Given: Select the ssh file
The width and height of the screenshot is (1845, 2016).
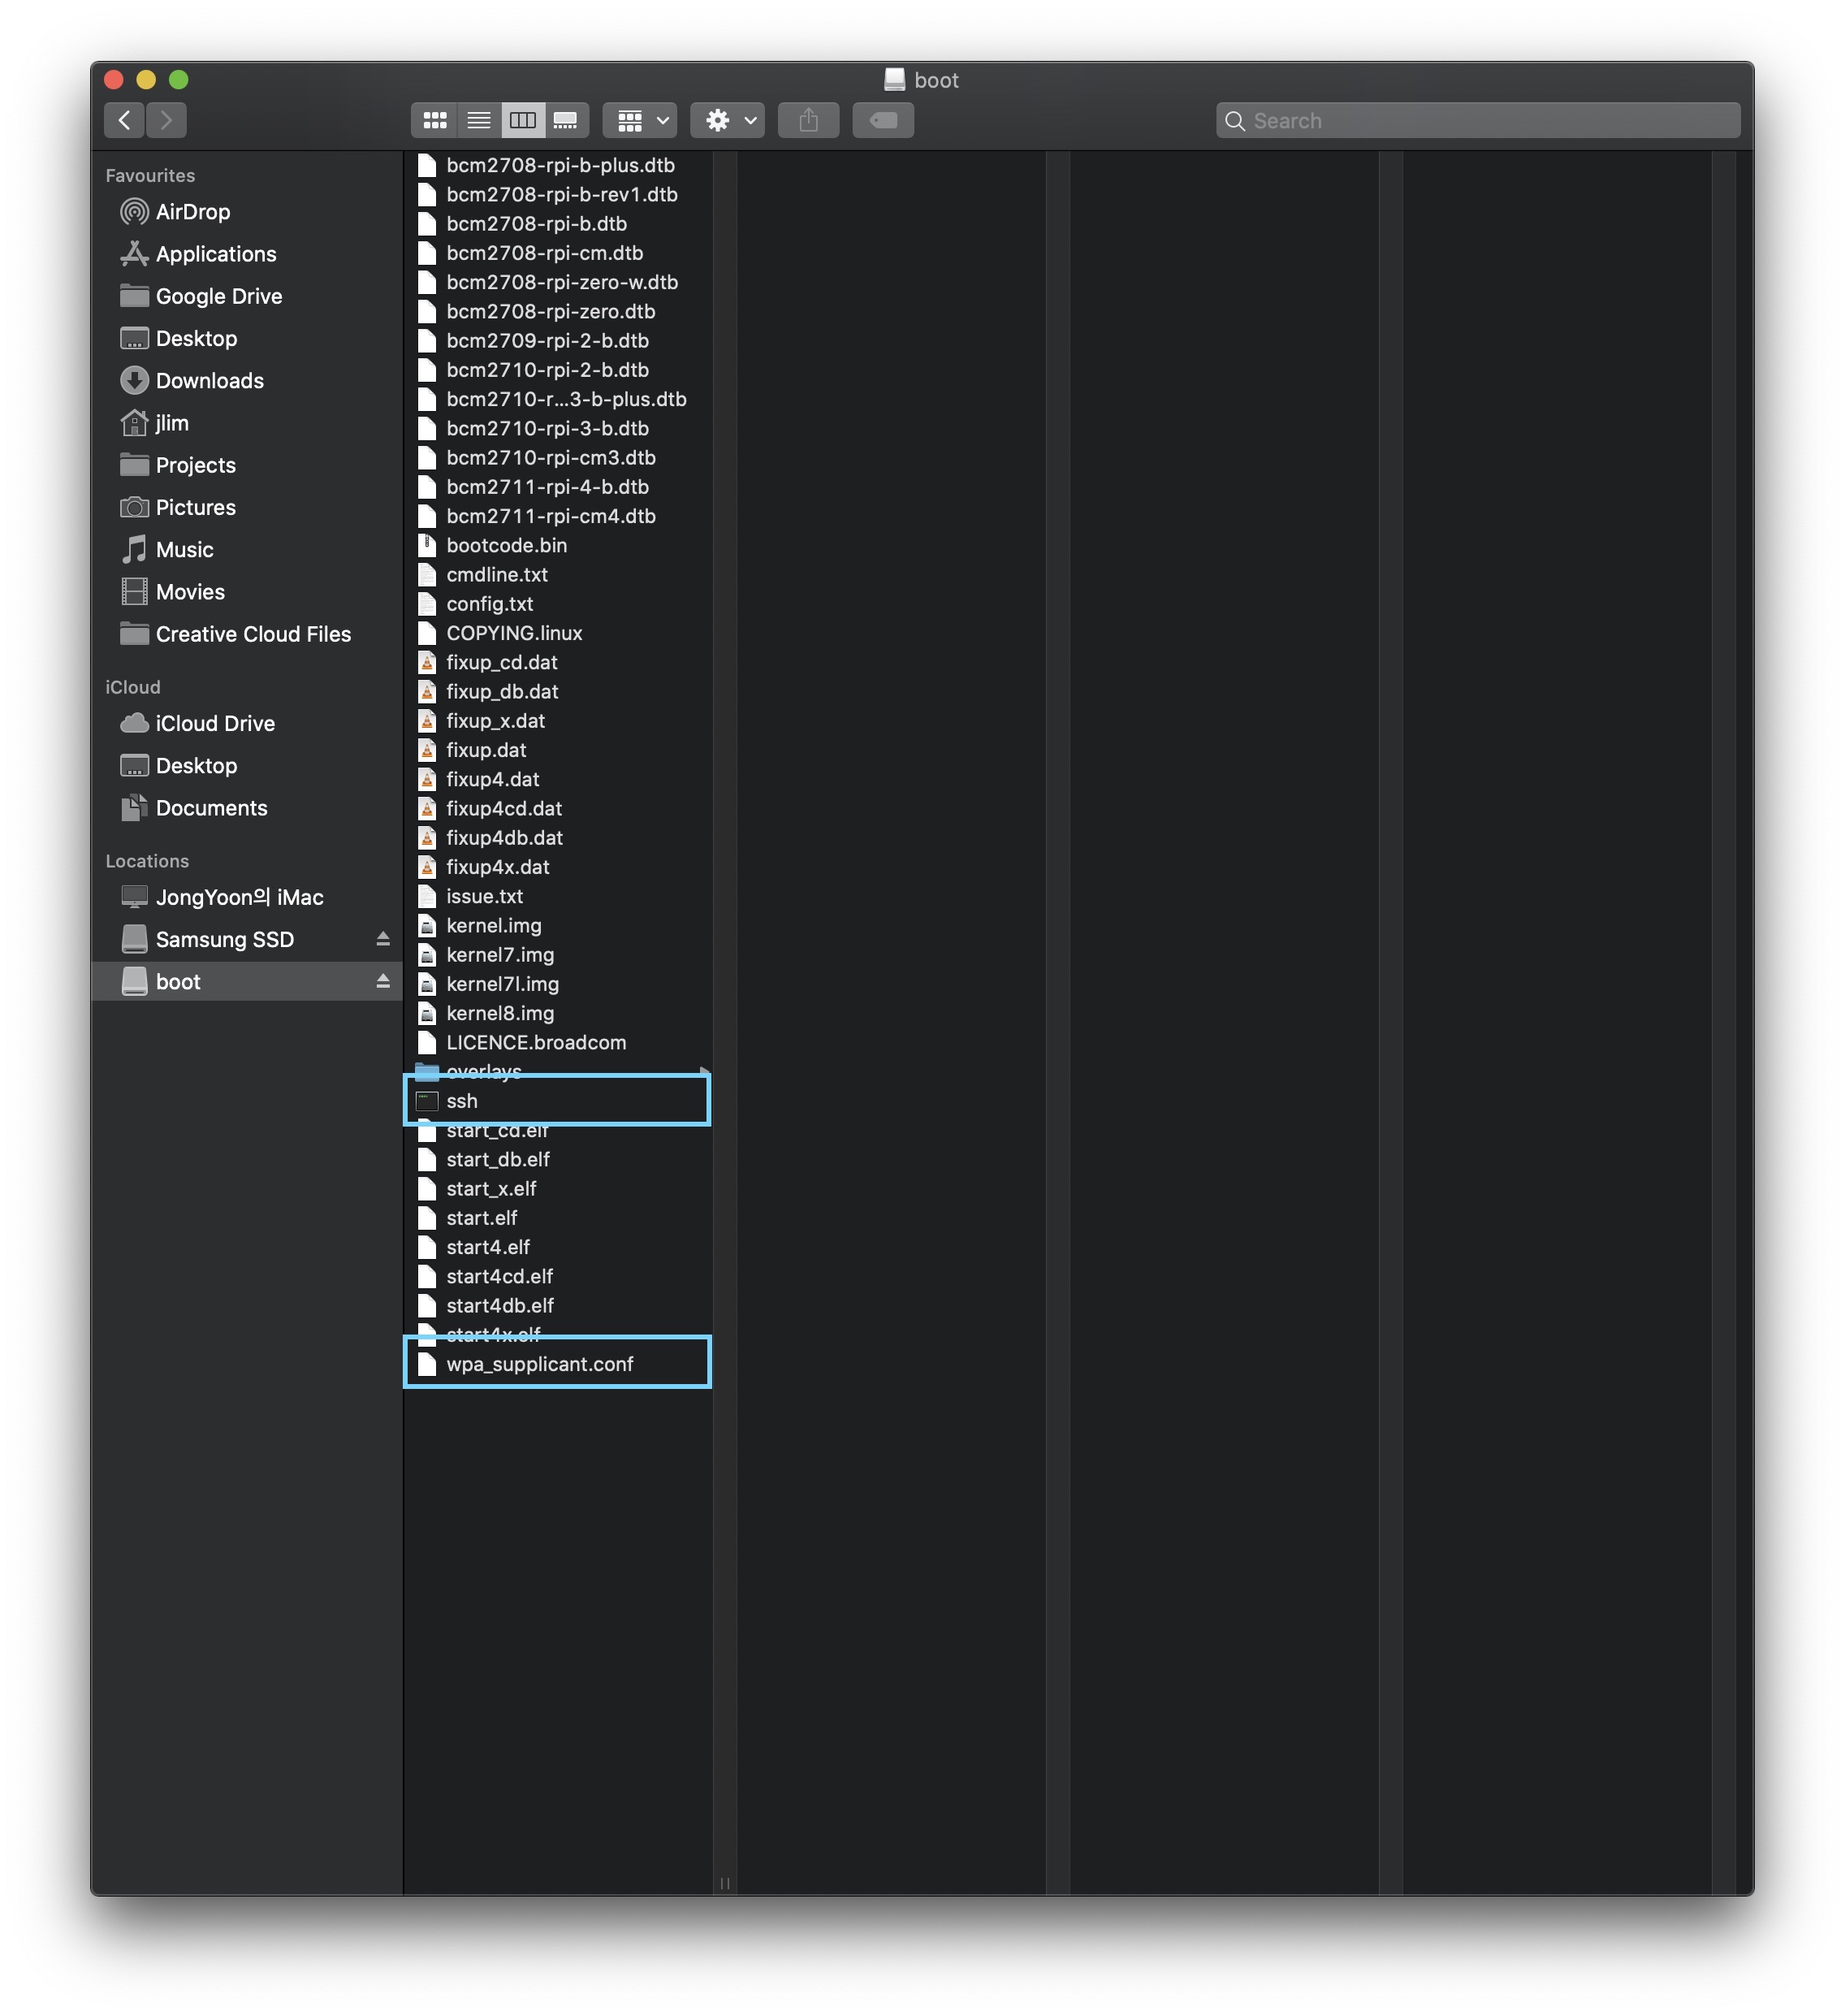Looking at the screenshot, I should [461, 1101].
